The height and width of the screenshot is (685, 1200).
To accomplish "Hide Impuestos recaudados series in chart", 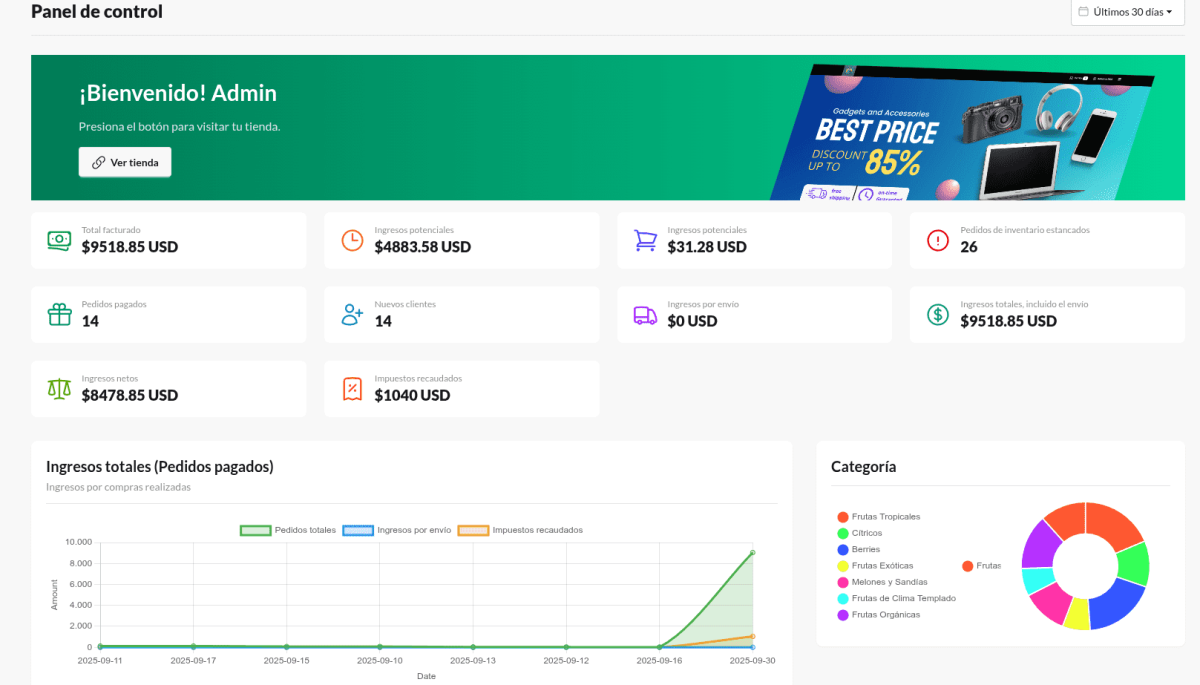I will pos(520,530).
